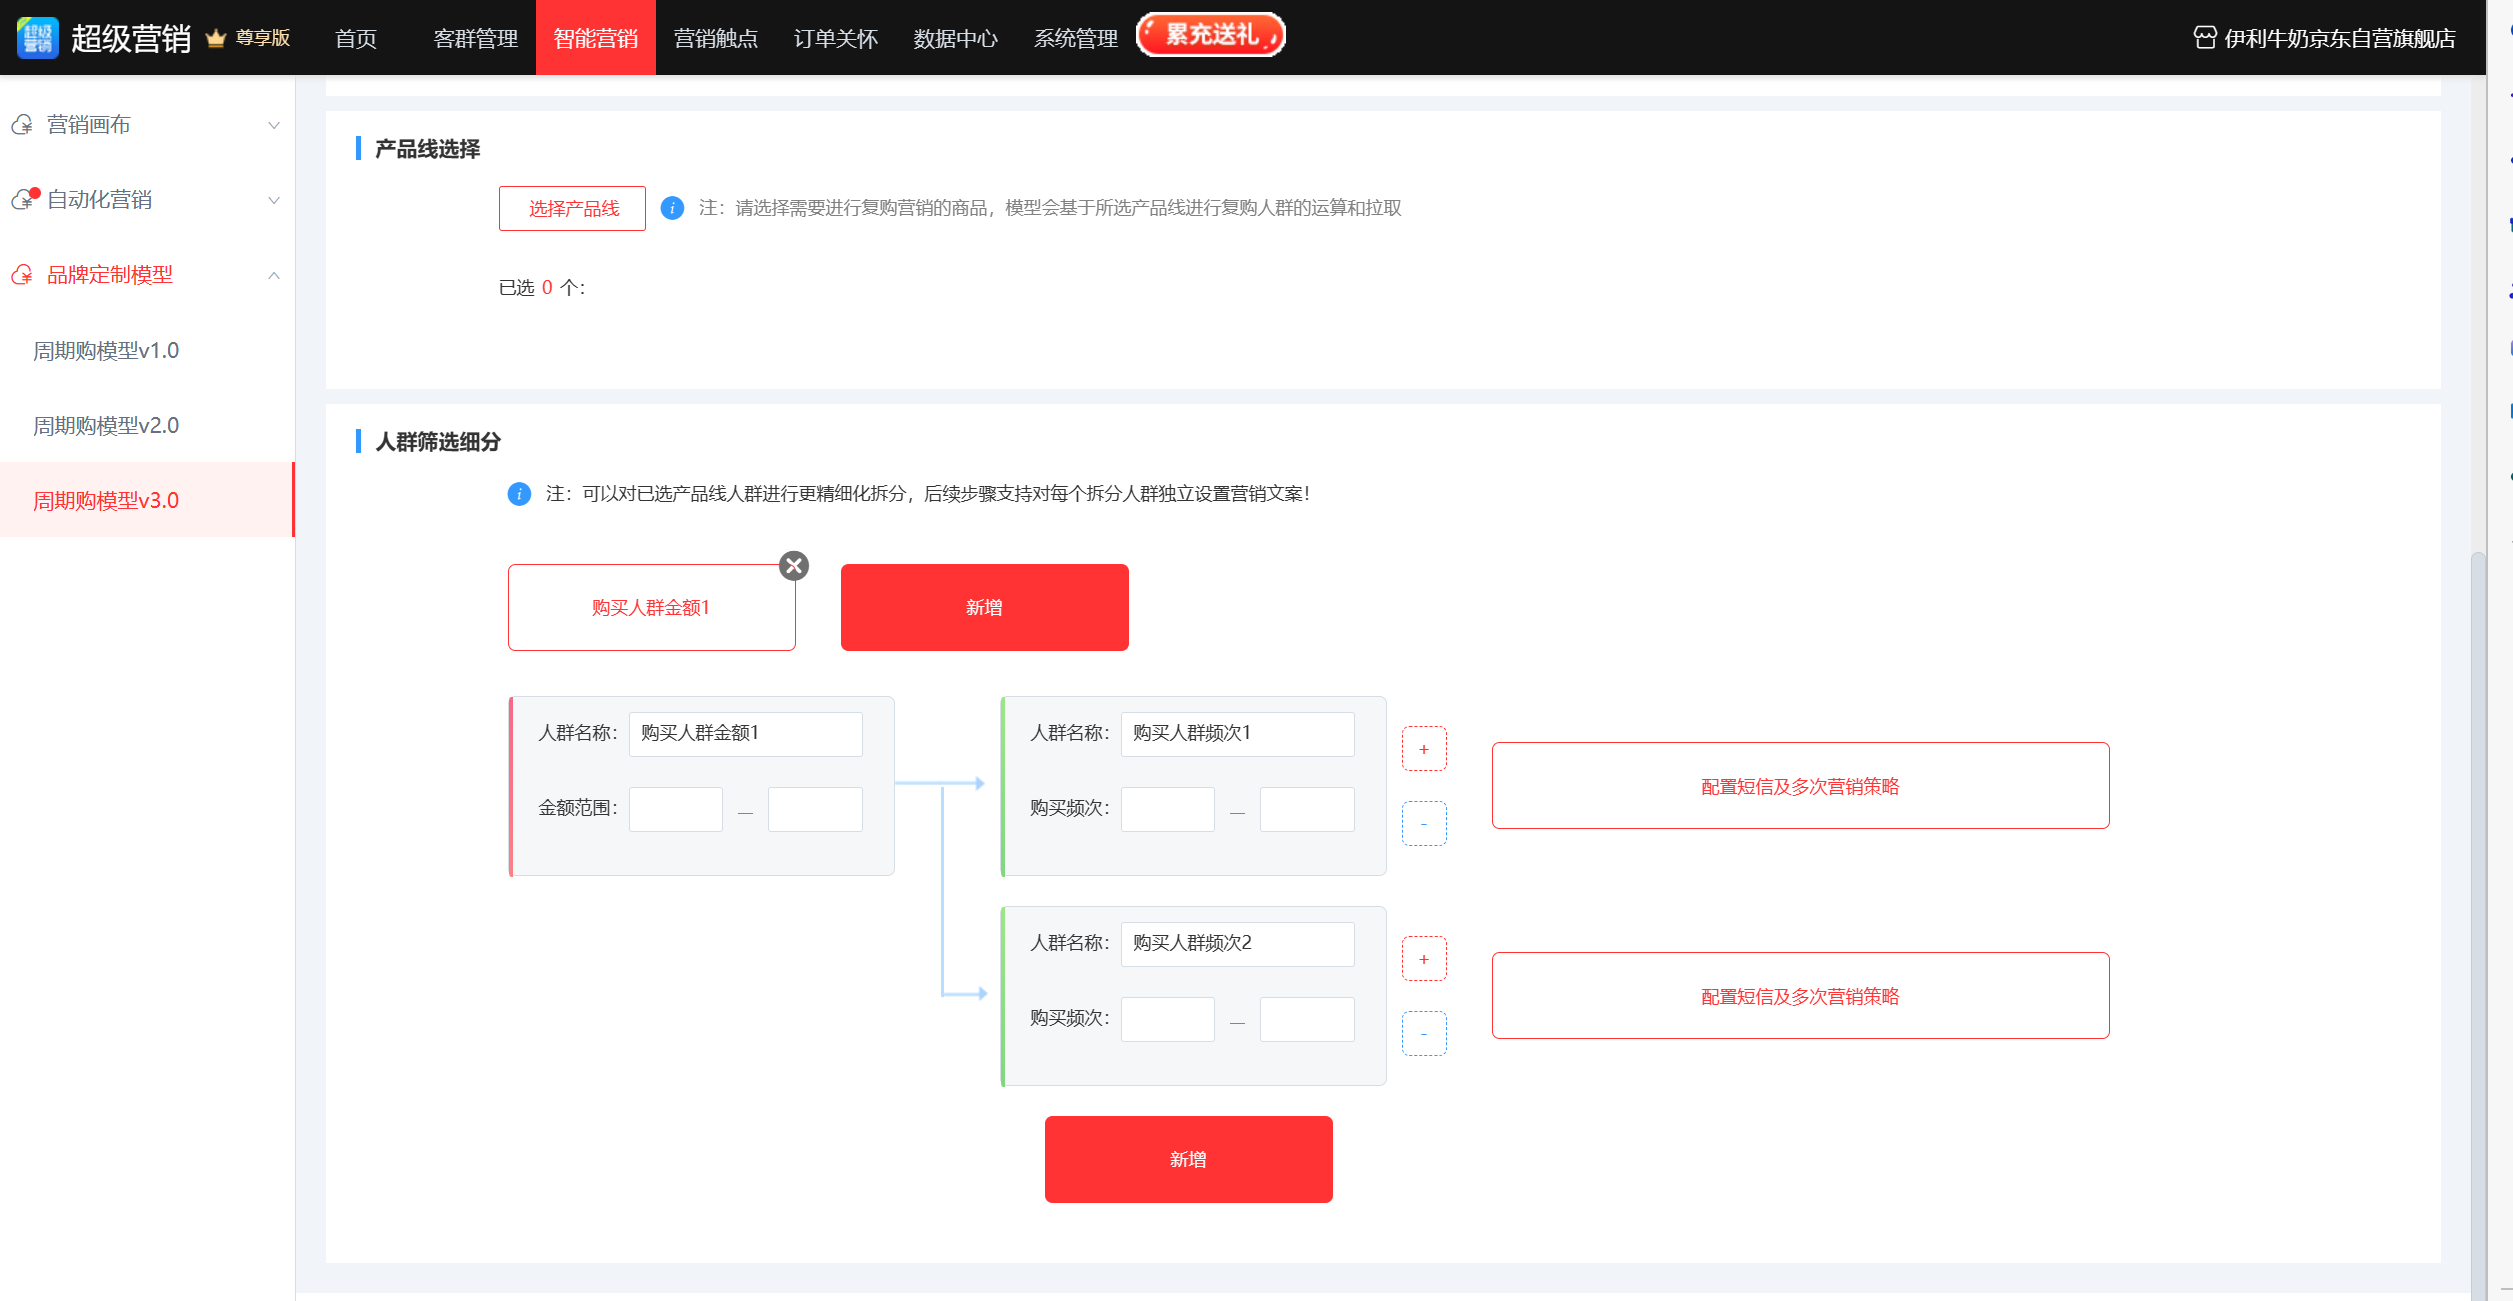Click the 产品线选择 section heading
Image resolution: width=2513 pixels, height=1301 pixels.
pyautogui.click(x=427, y=149)
